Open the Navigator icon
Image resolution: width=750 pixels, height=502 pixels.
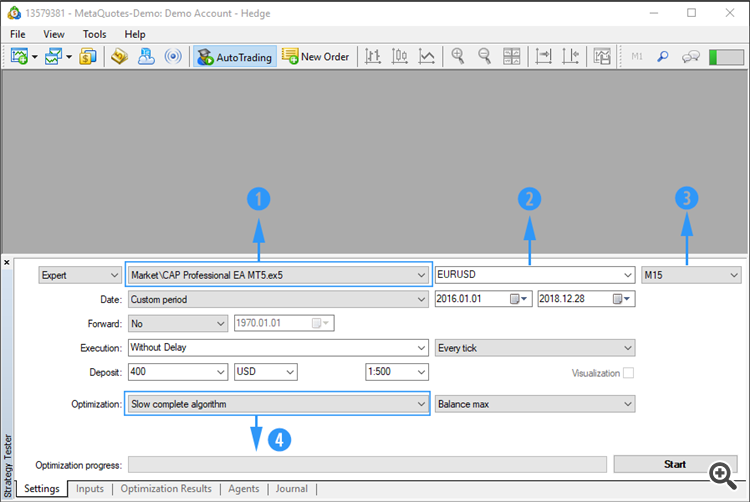(x=146, y=56)
